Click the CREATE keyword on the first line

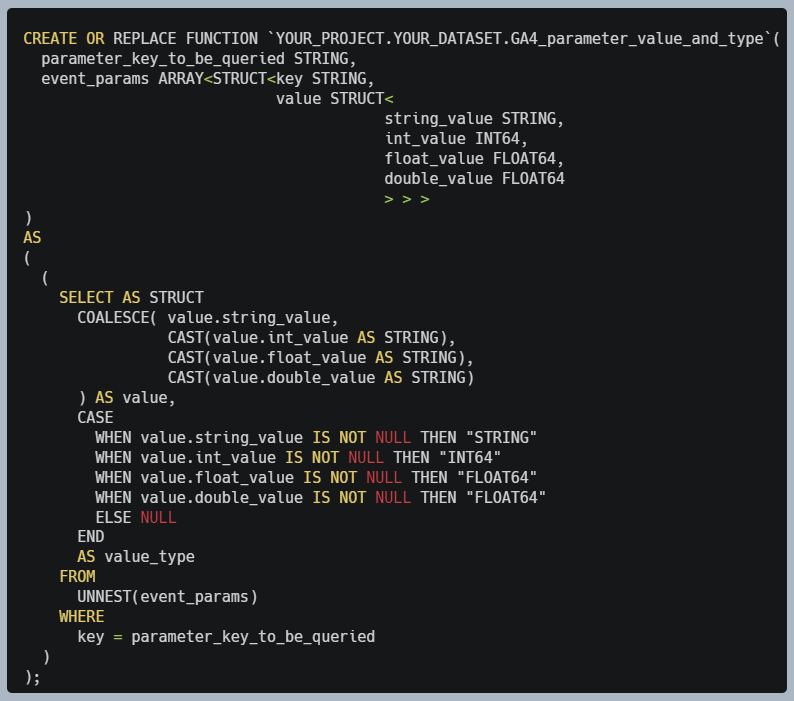(x=50, y=38)
